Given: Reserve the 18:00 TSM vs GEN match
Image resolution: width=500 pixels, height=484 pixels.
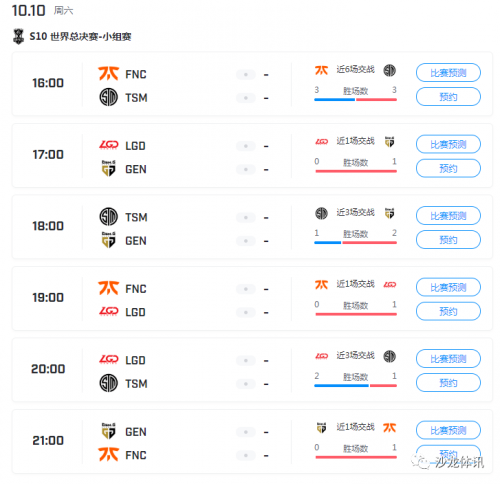Looking at the screenshot, I should point(448,240).
